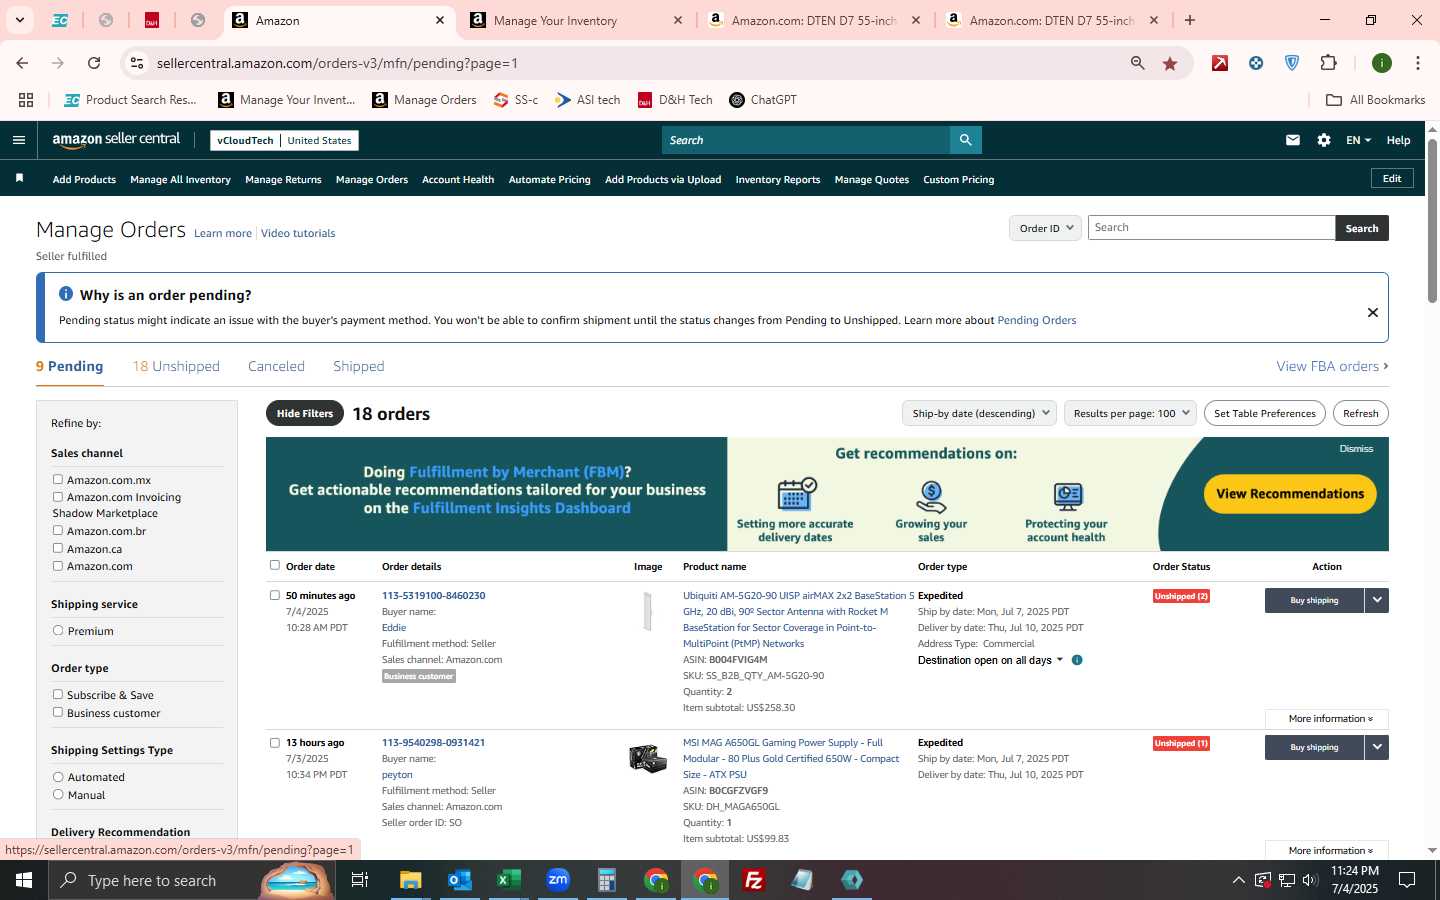1440x900 pixels.
Task: Open the settings gear icon in Seller Central
Action: (x=1324, y=140)
